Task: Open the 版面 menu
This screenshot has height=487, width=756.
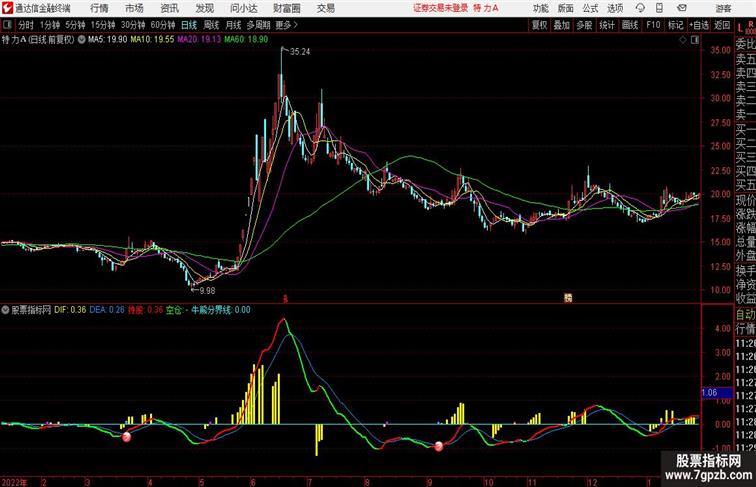Action: [x=566, y=8]
